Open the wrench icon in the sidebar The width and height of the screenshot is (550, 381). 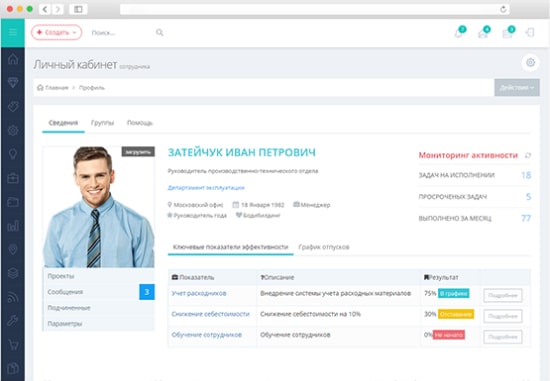13,321
